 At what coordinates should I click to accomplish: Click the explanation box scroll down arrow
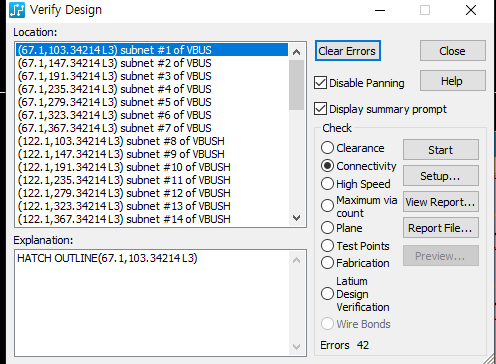pyautogui.click(x=296, y=347)
